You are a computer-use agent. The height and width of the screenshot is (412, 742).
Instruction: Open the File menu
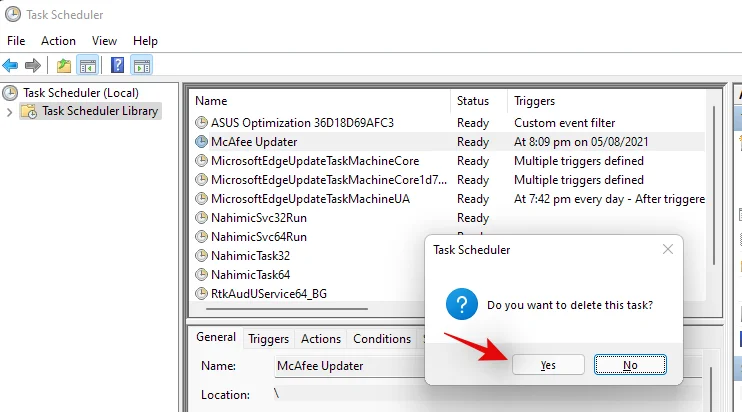point(16,41)
